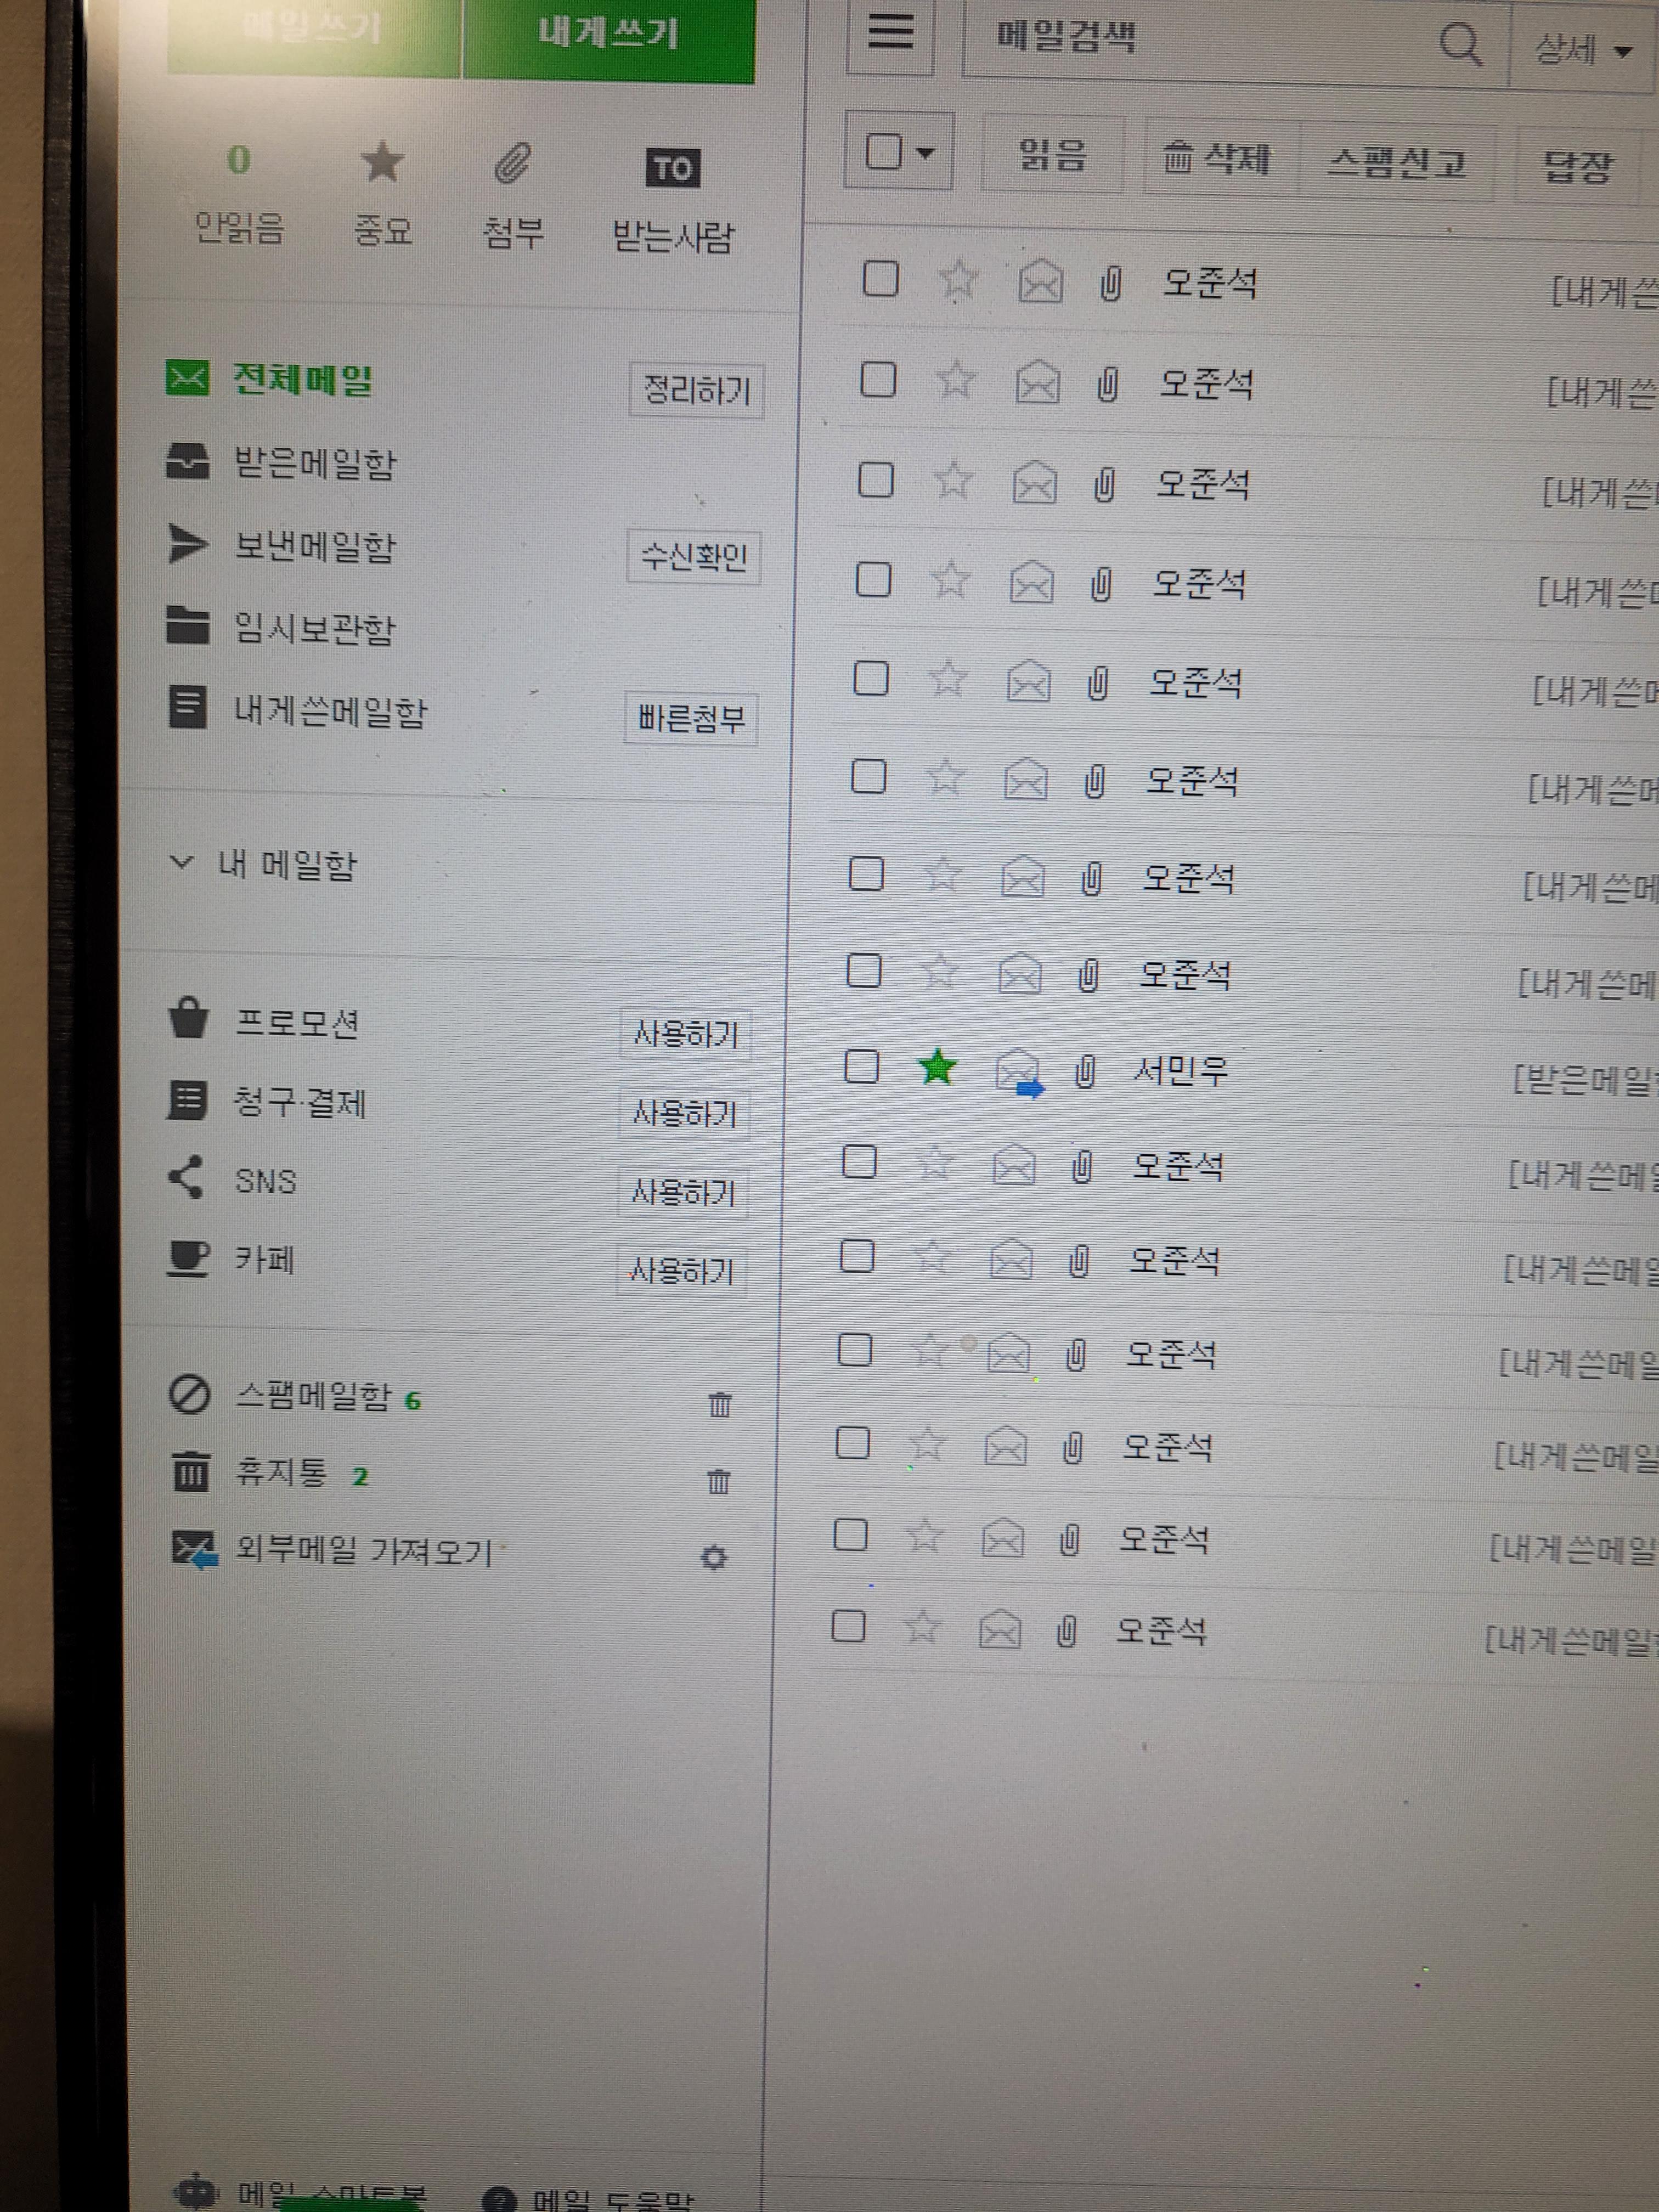Check the 서민우 email checkbox
This screenshot has width=1659, height=2212.
point(861,1067)
